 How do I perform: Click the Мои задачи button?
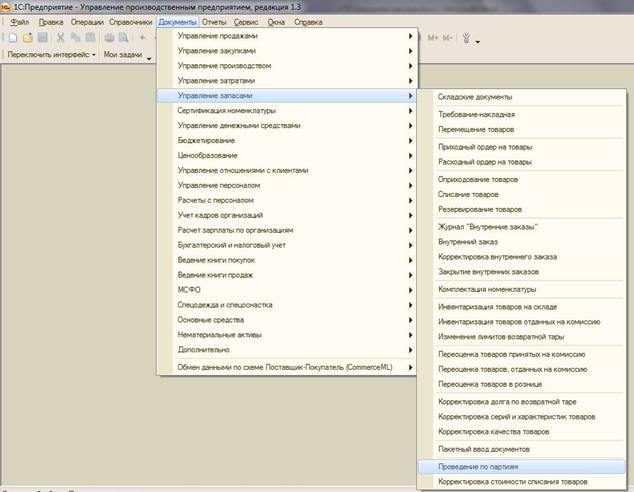coord(123,54)
